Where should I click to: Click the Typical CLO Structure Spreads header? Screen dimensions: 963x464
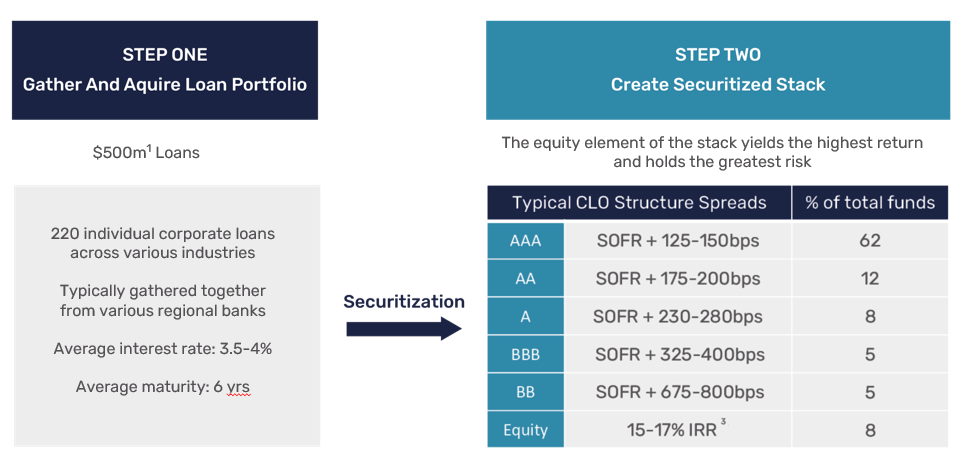639,203
